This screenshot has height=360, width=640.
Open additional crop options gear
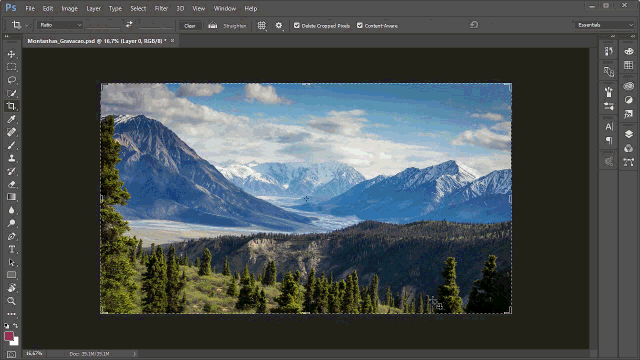tap(279, 25)
